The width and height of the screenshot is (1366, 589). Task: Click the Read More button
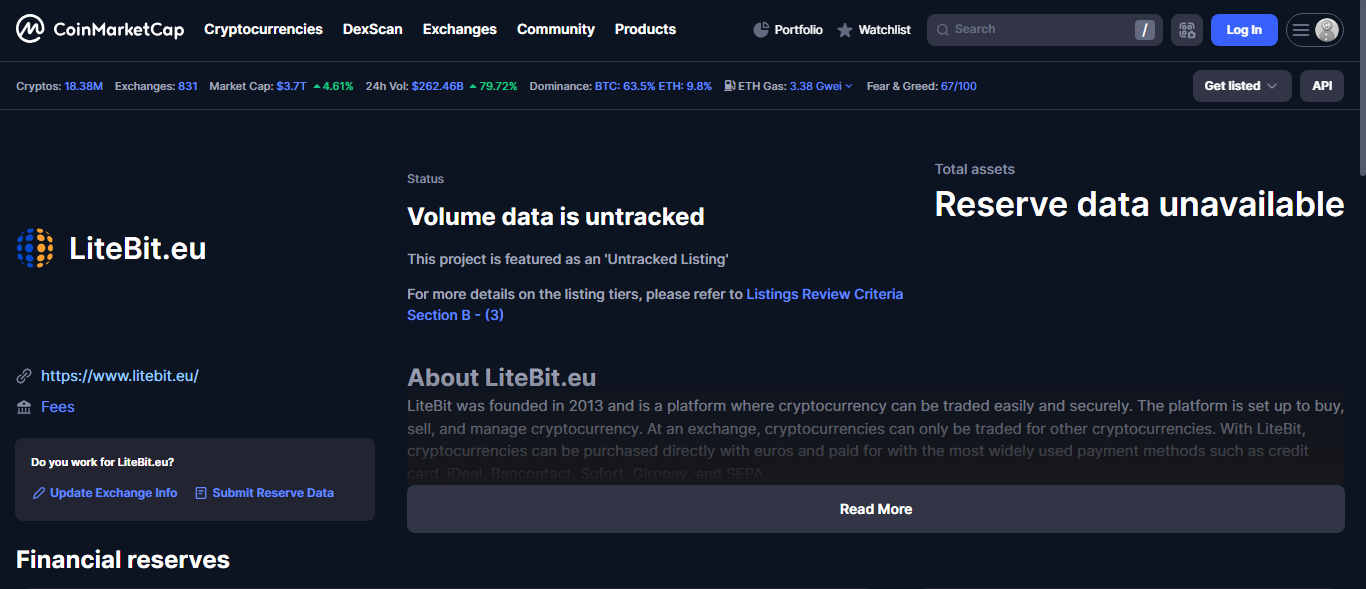tap(876, 509)
